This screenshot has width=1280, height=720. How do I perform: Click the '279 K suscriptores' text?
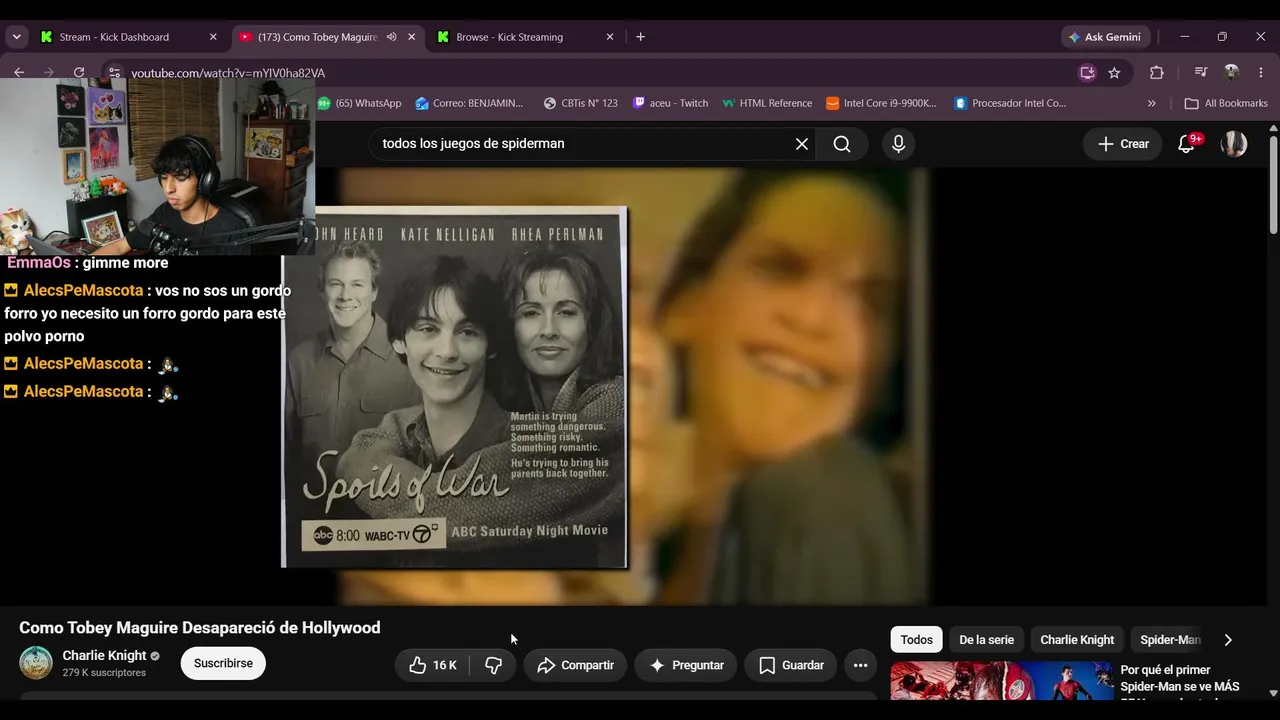pyautogui.click(x=104, y=673)
